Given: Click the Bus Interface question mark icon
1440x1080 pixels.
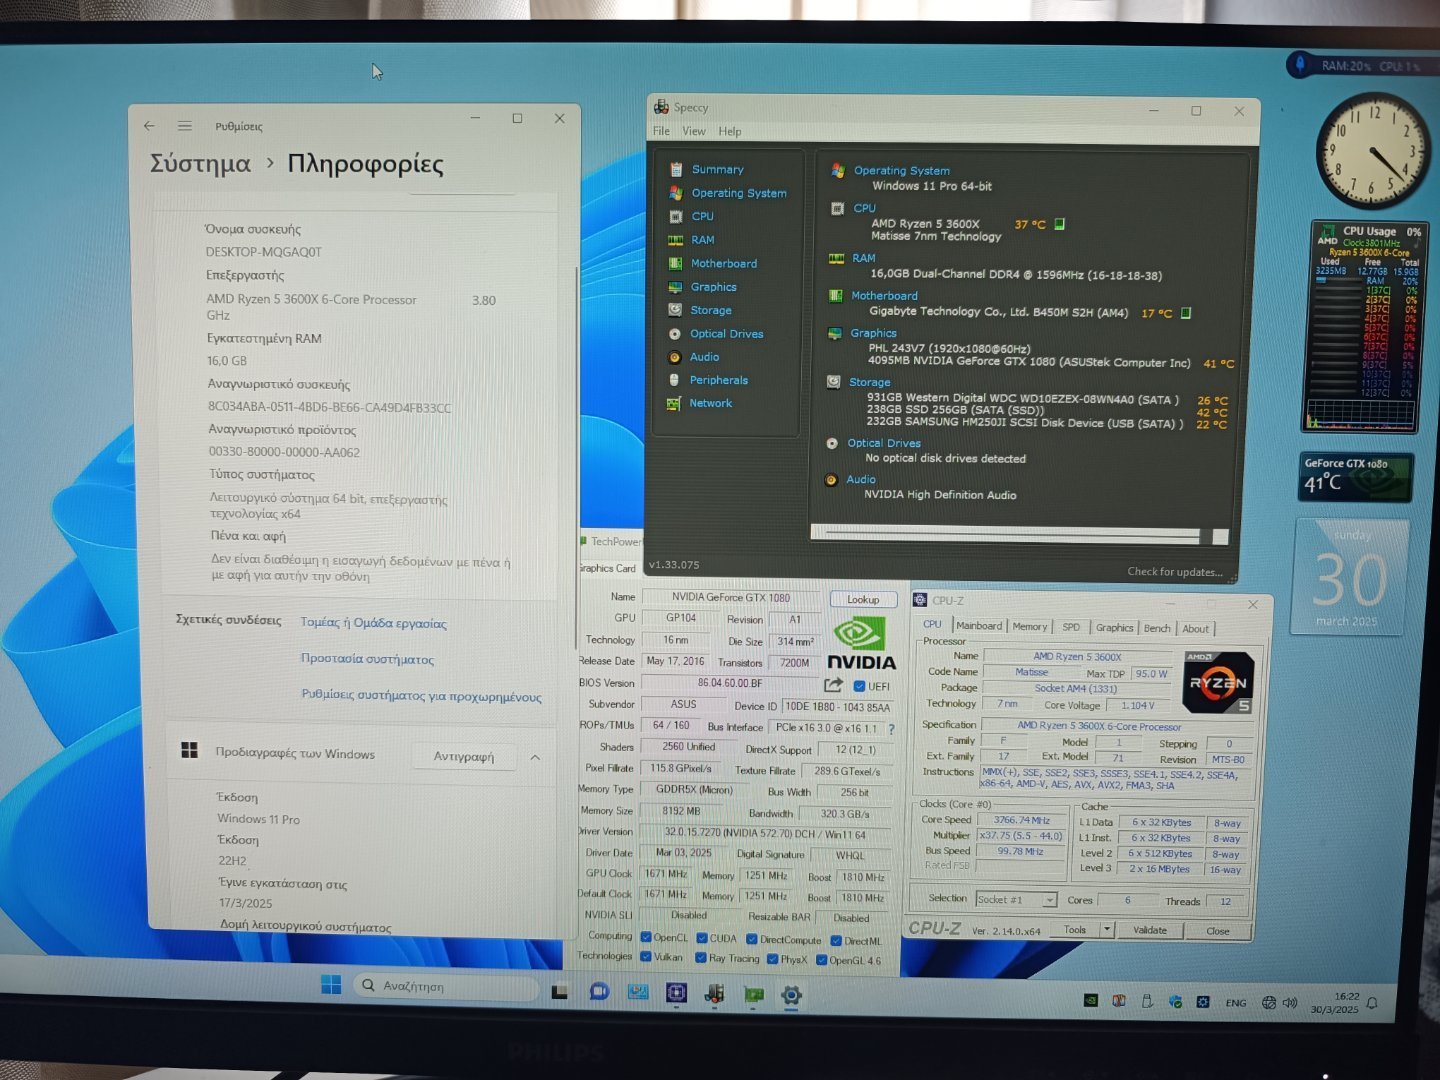Looking at the screenshot, I should coord(891,728).
